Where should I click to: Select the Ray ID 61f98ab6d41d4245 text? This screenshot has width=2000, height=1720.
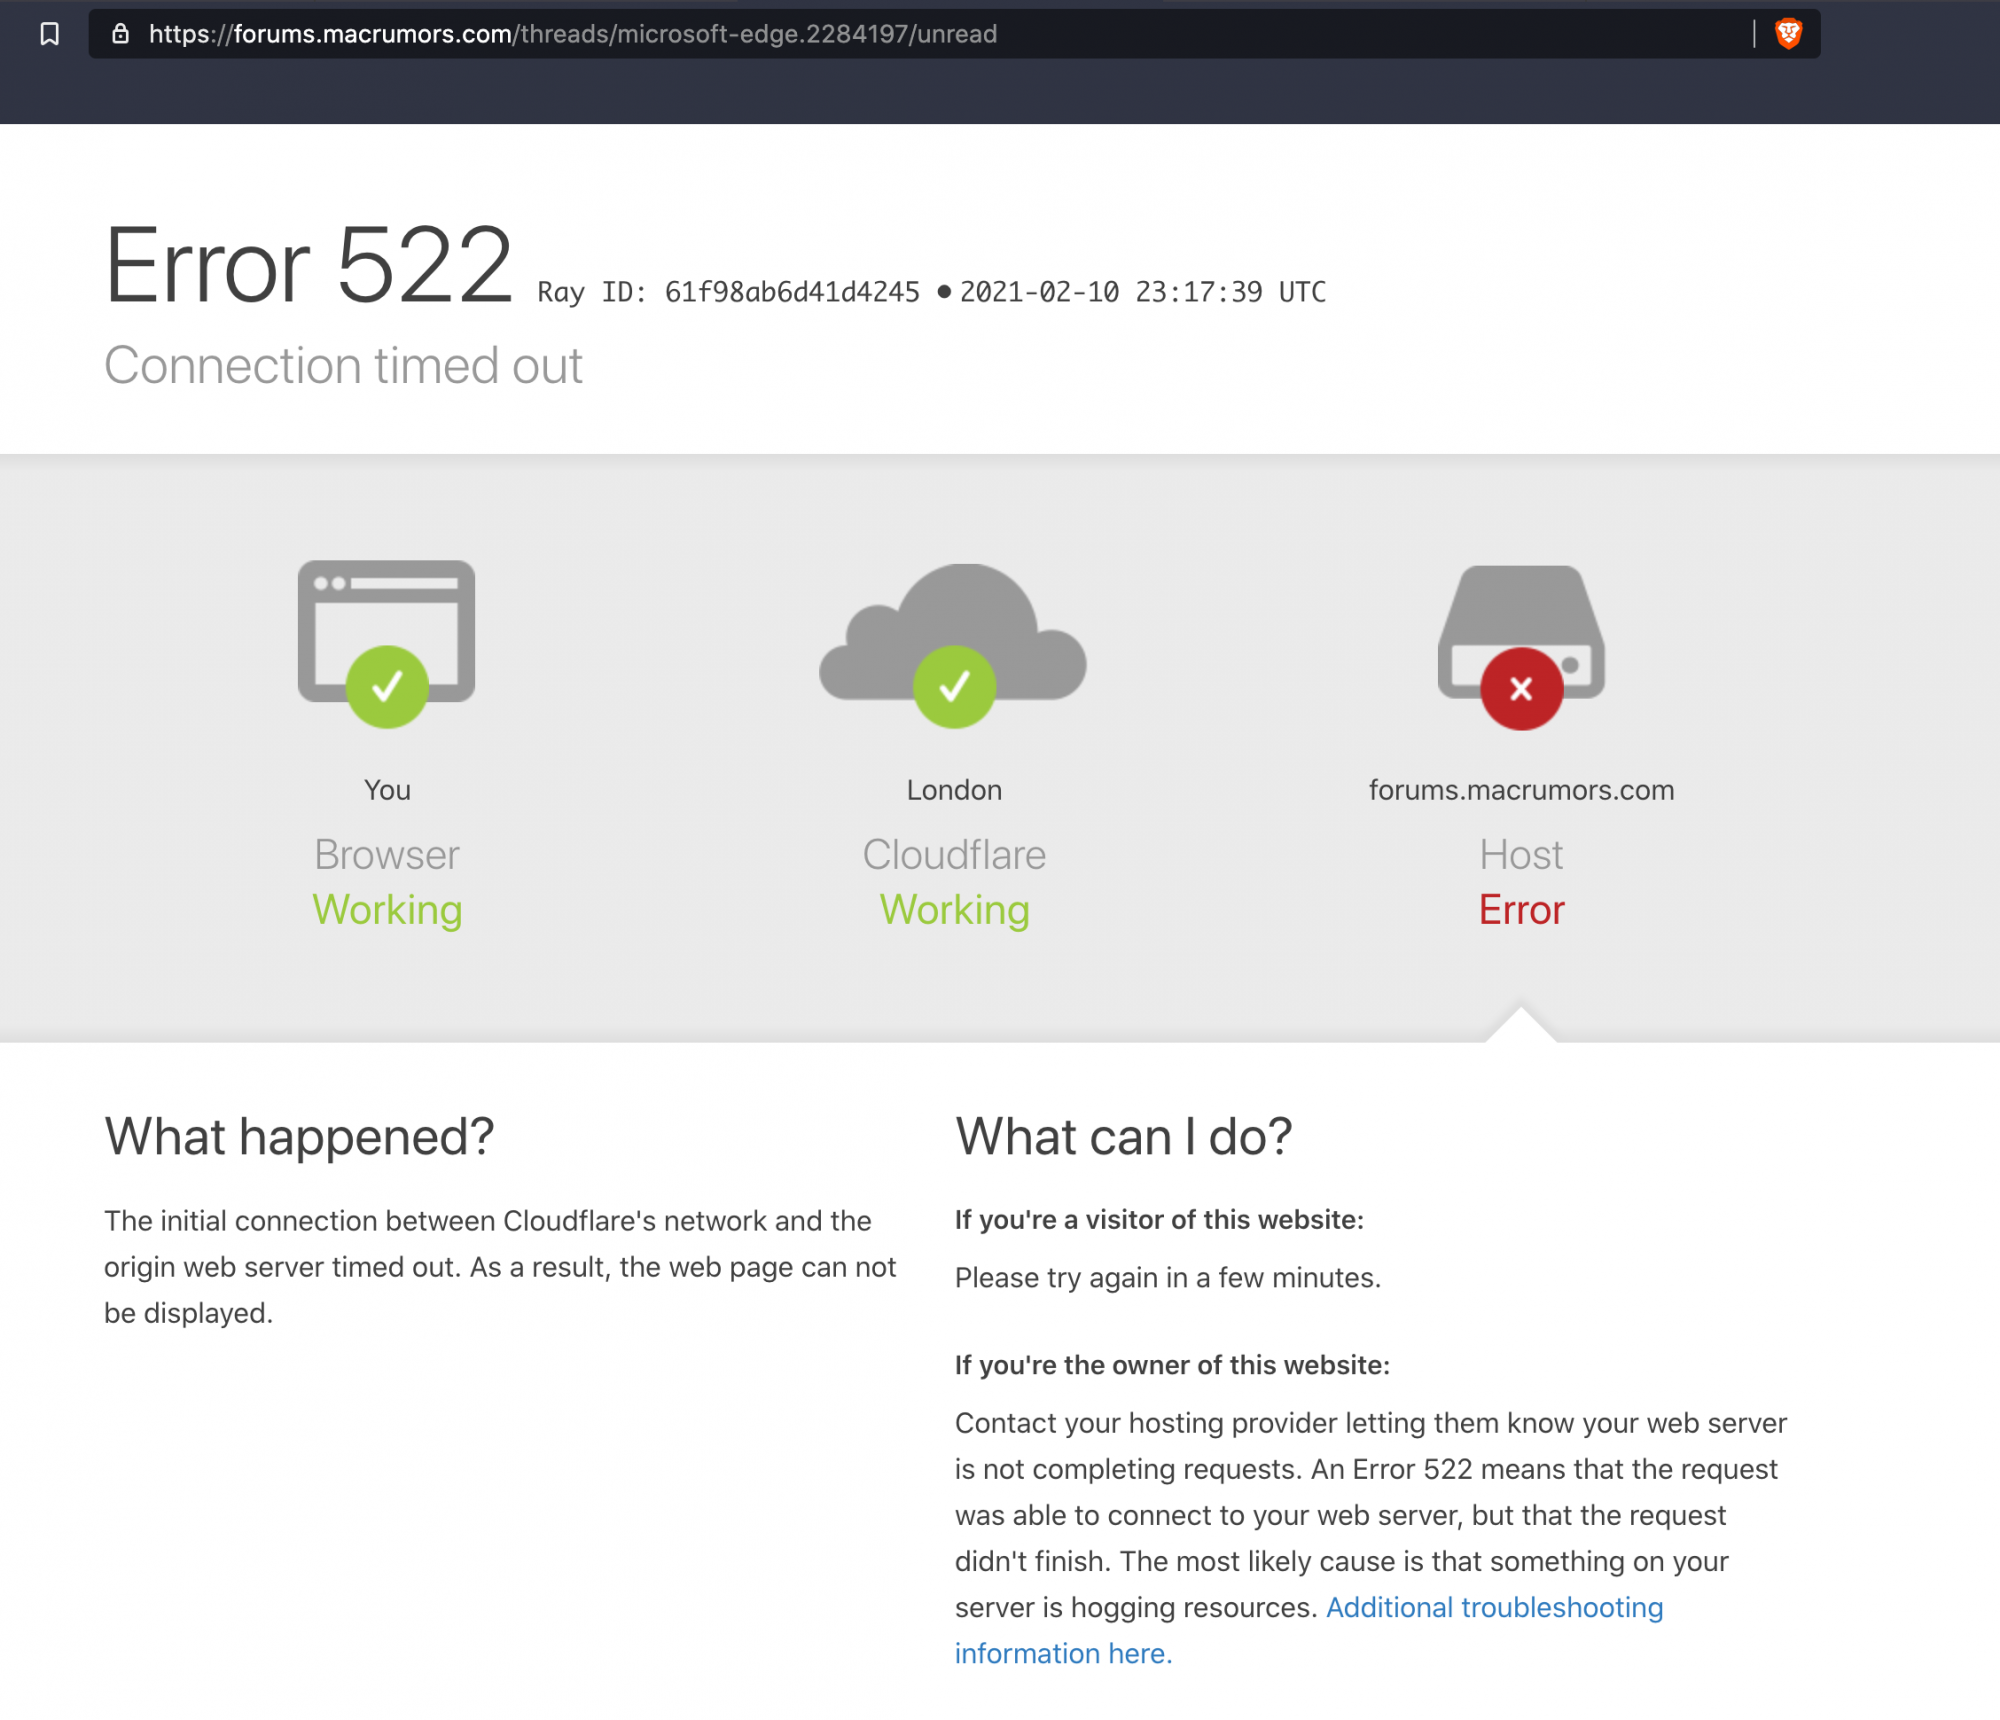[x=728, y=292]
